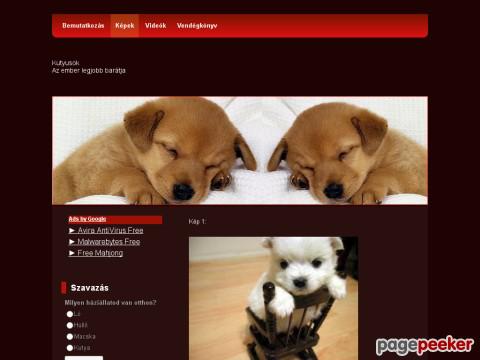This screenshot has height=360, width=480.
Task: Click arrow icon beside Malwarebytes Free
Action: pos(72,242)
